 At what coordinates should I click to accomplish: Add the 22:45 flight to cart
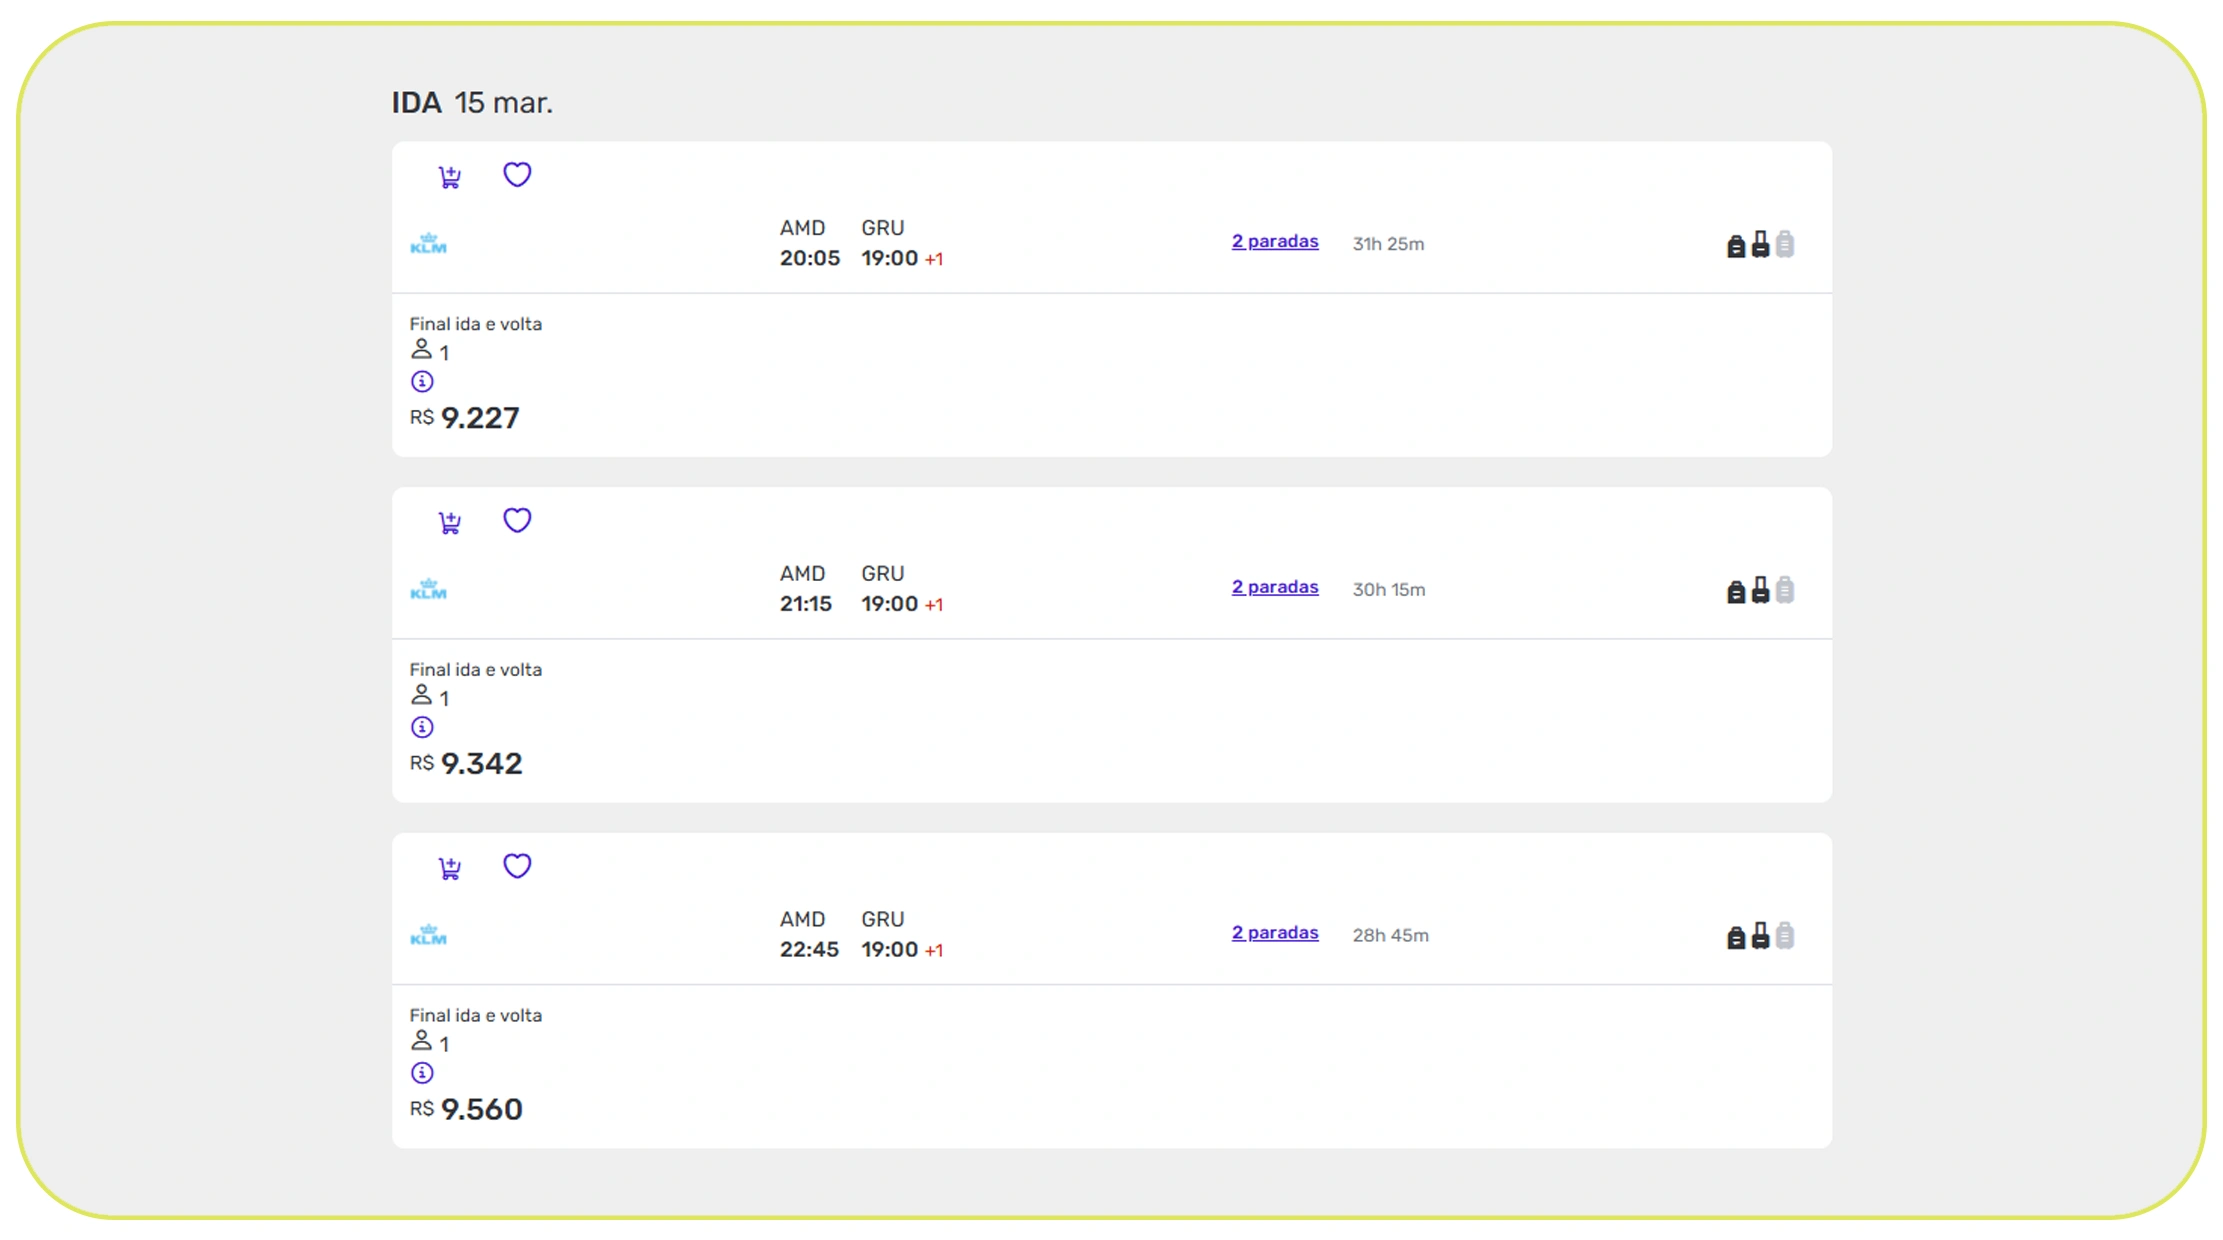coord(449,868)
